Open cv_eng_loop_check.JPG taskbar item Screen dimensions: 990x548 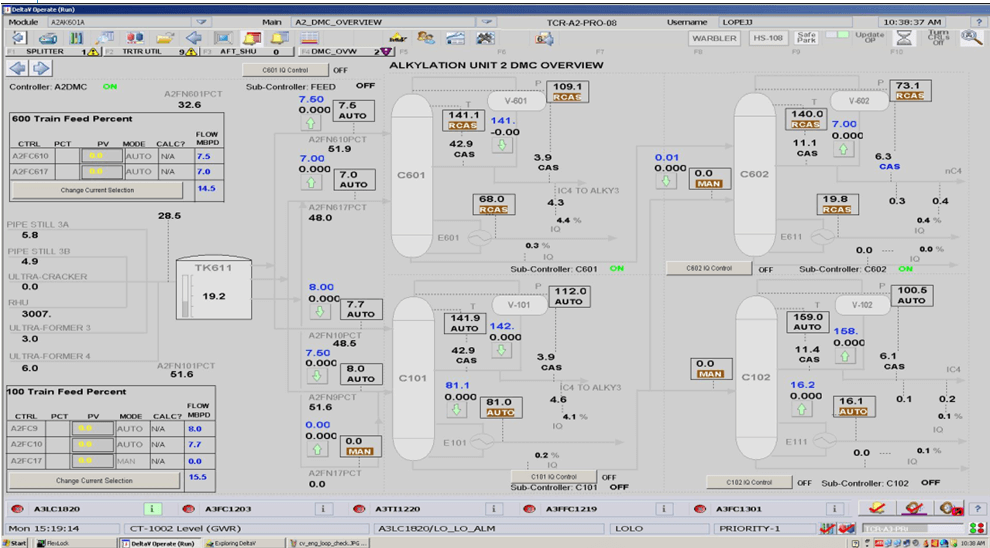tap(328, 543)
